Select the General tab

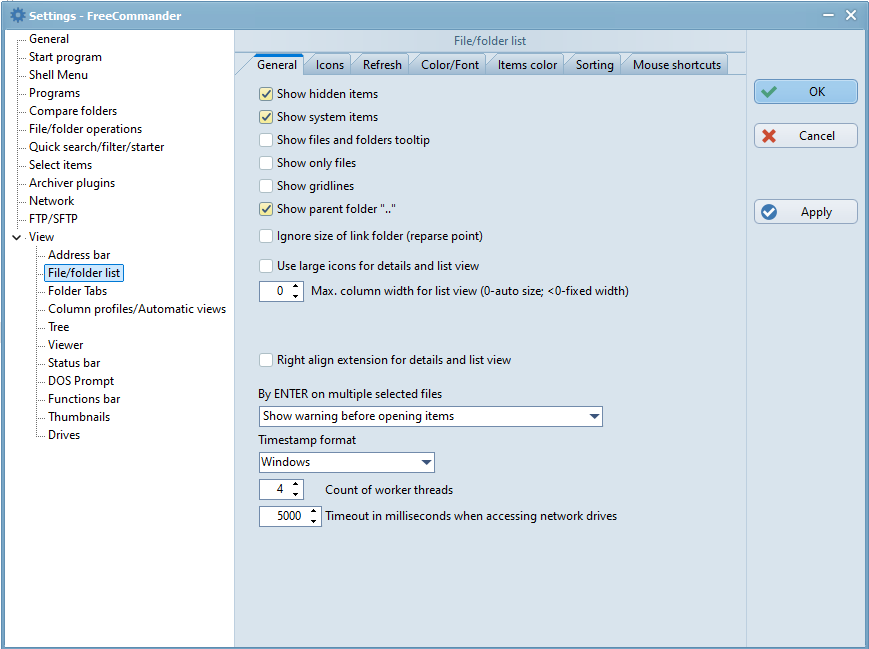coord(277,65)
